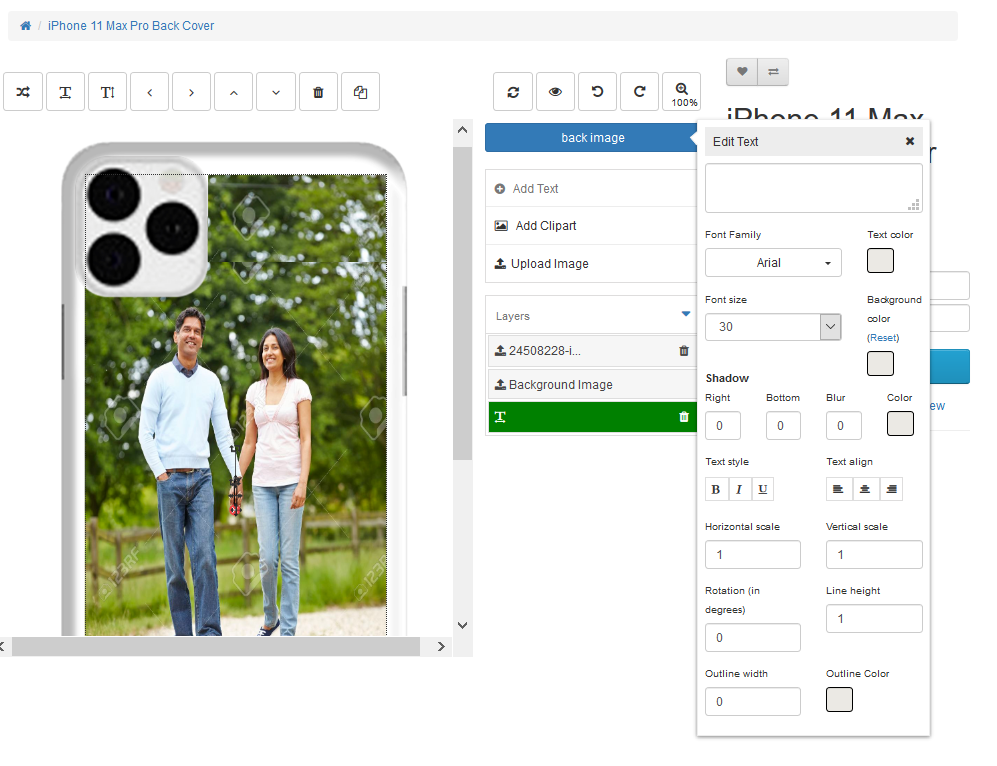The height and width of the screenshot is (766, 997).
Task: Delete the 24508228 image layer
Action: coord(684,351)
